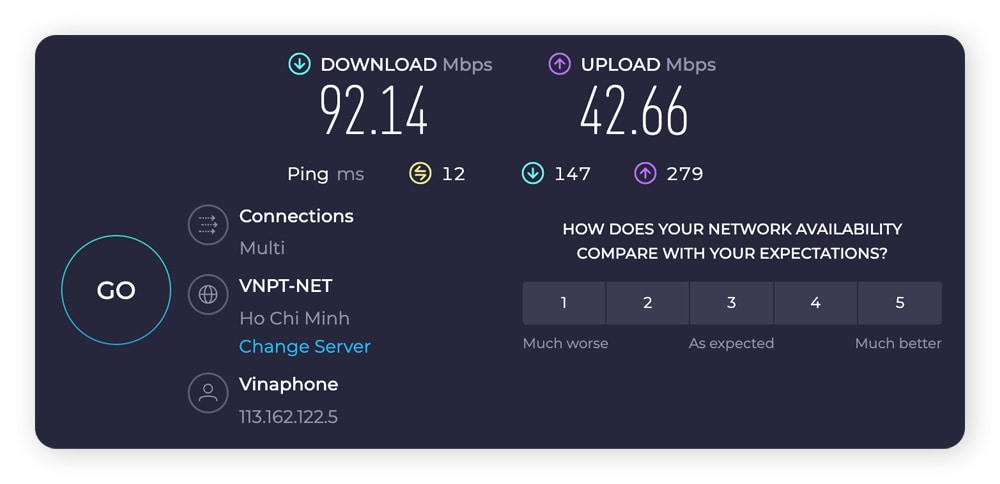Screen dimensions: 1000x484
Task: Select rating 2 for network availability
Action: coord(648,303)
